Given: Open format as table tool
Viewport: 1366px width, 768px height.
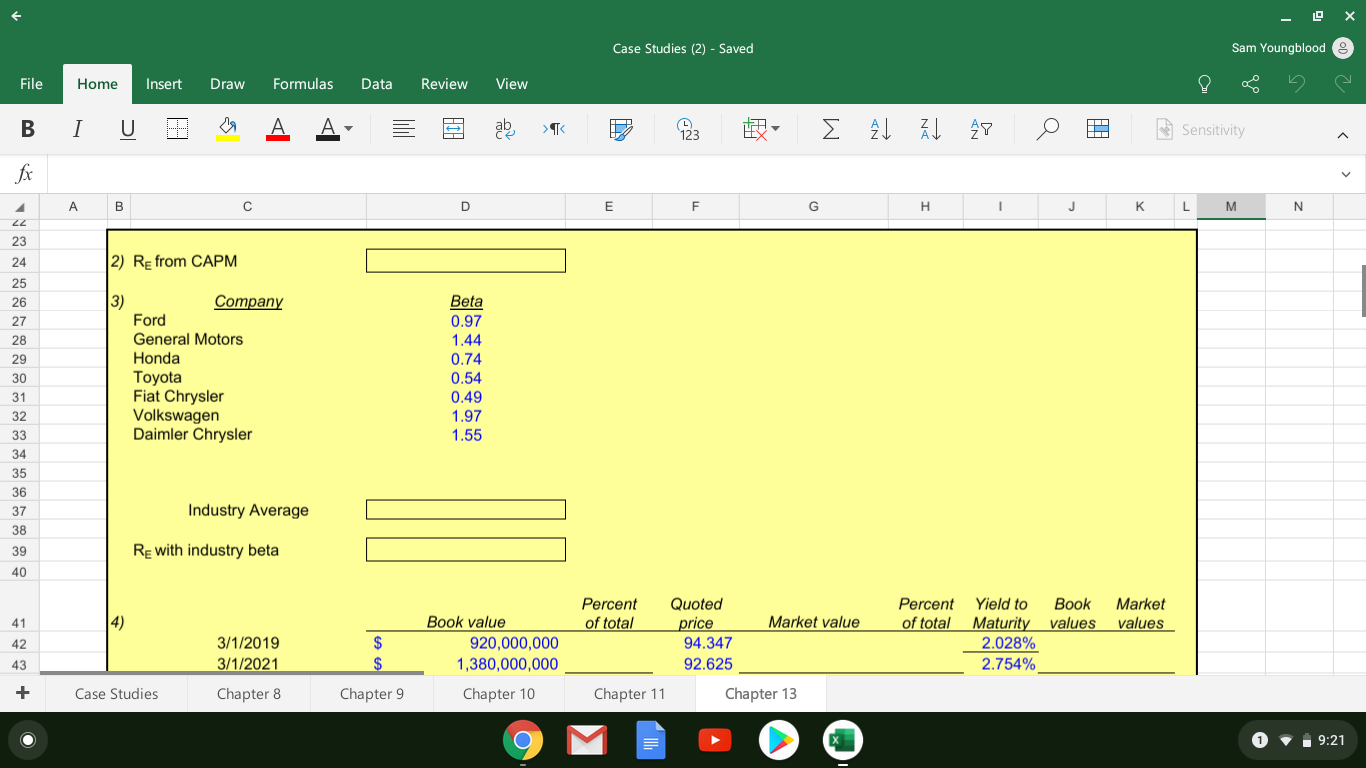Looking at the screenshot, I should click(622, 130).
